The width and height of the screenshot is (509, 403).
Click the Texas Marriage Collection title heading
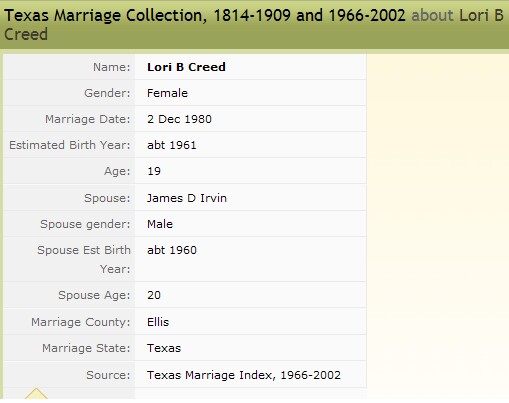(205, 15)
